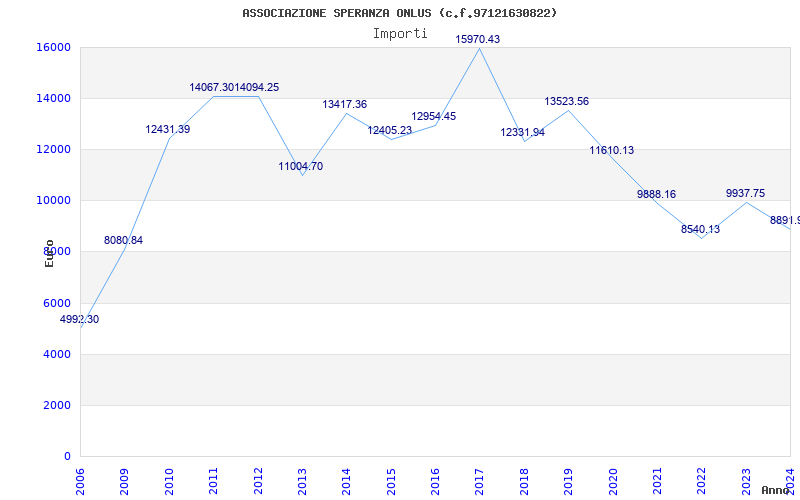Select the x-axis year 2011
Viewport: 800px width, 500px height.
click(x=213, y=482)
